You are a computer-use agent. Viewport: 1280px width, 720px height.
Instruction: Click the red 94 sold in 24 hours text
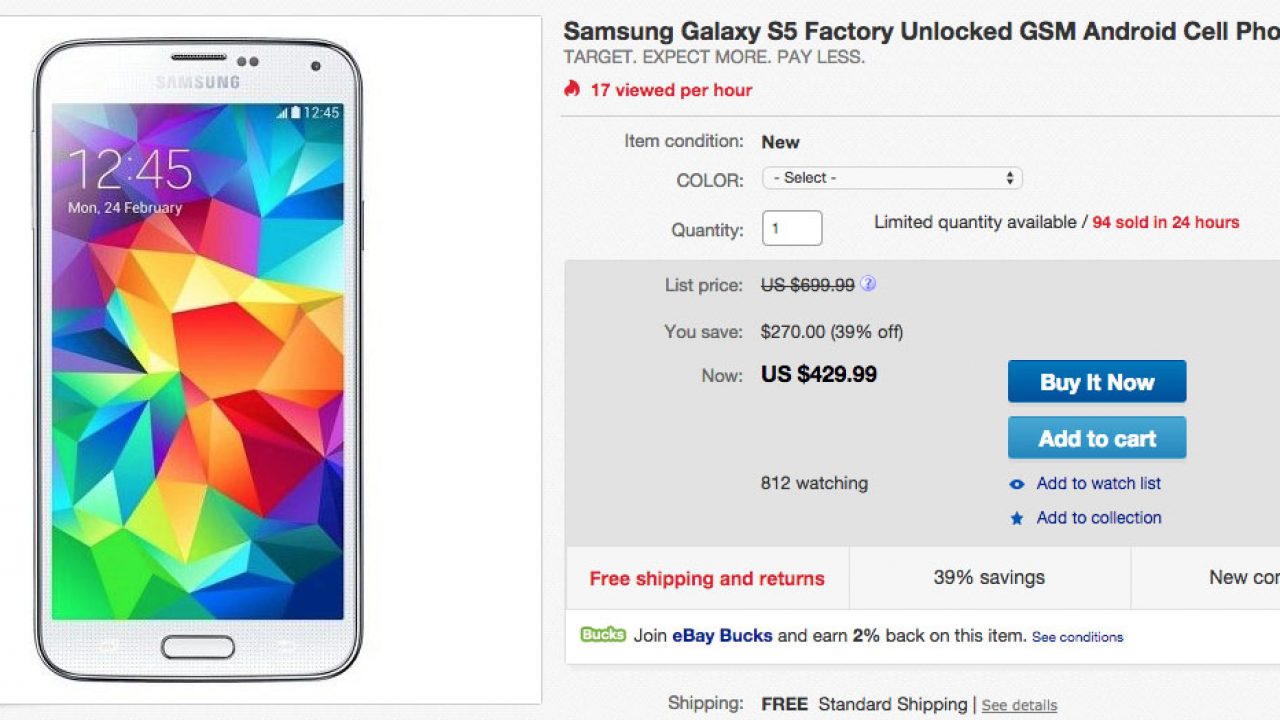[1165, 222]
